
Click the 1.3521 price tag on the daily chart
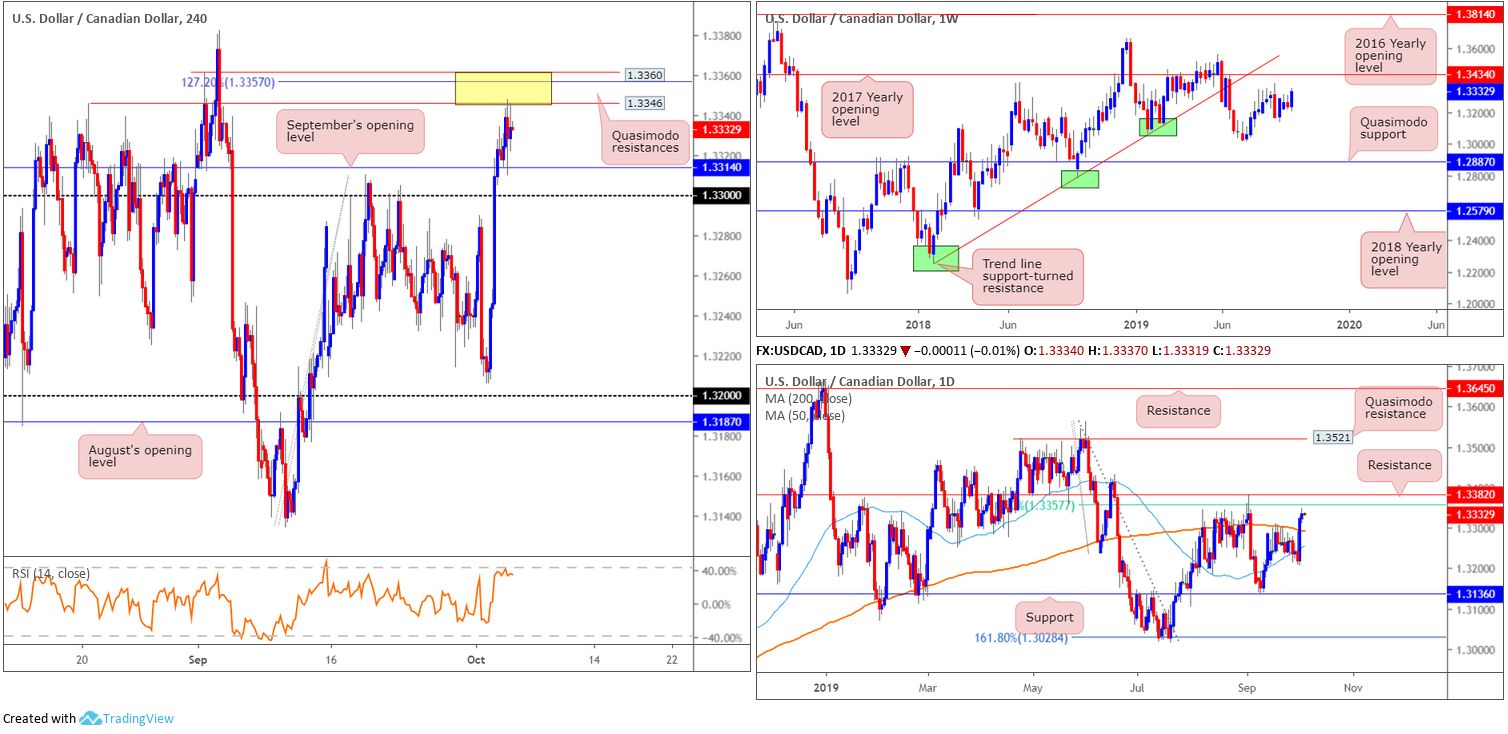[1331, 438]
